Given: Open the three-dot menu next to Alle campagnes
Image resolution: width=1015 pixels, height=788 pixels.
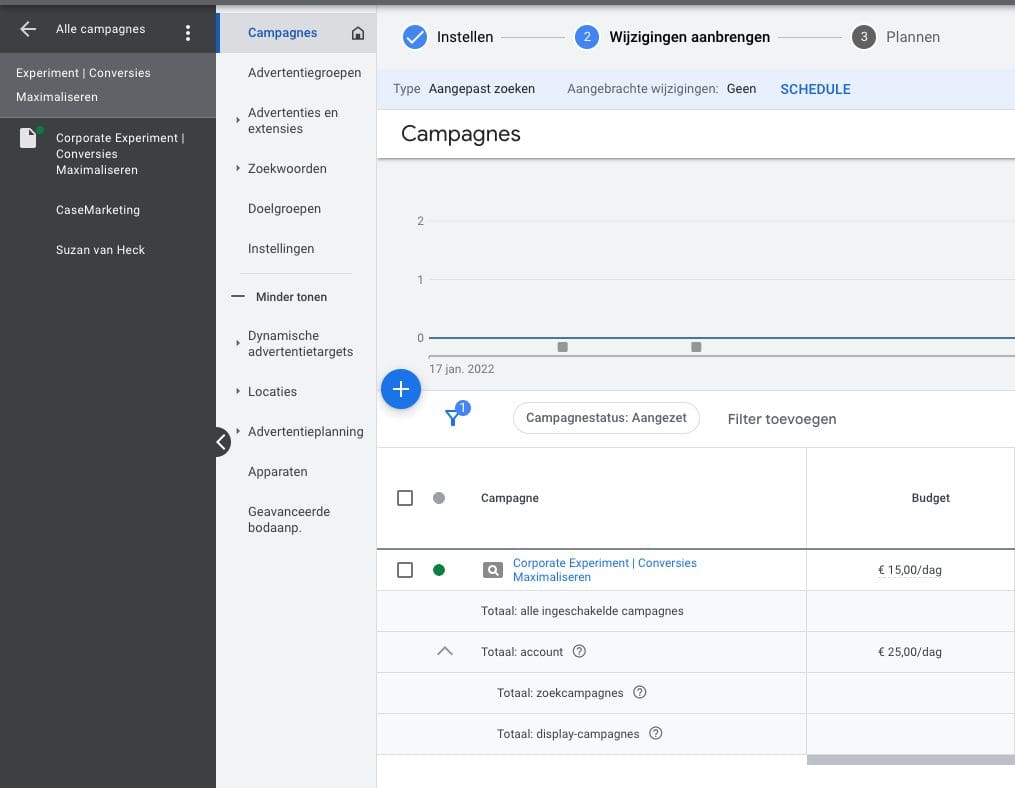Looking at the screenshot, I should [188, 33].
